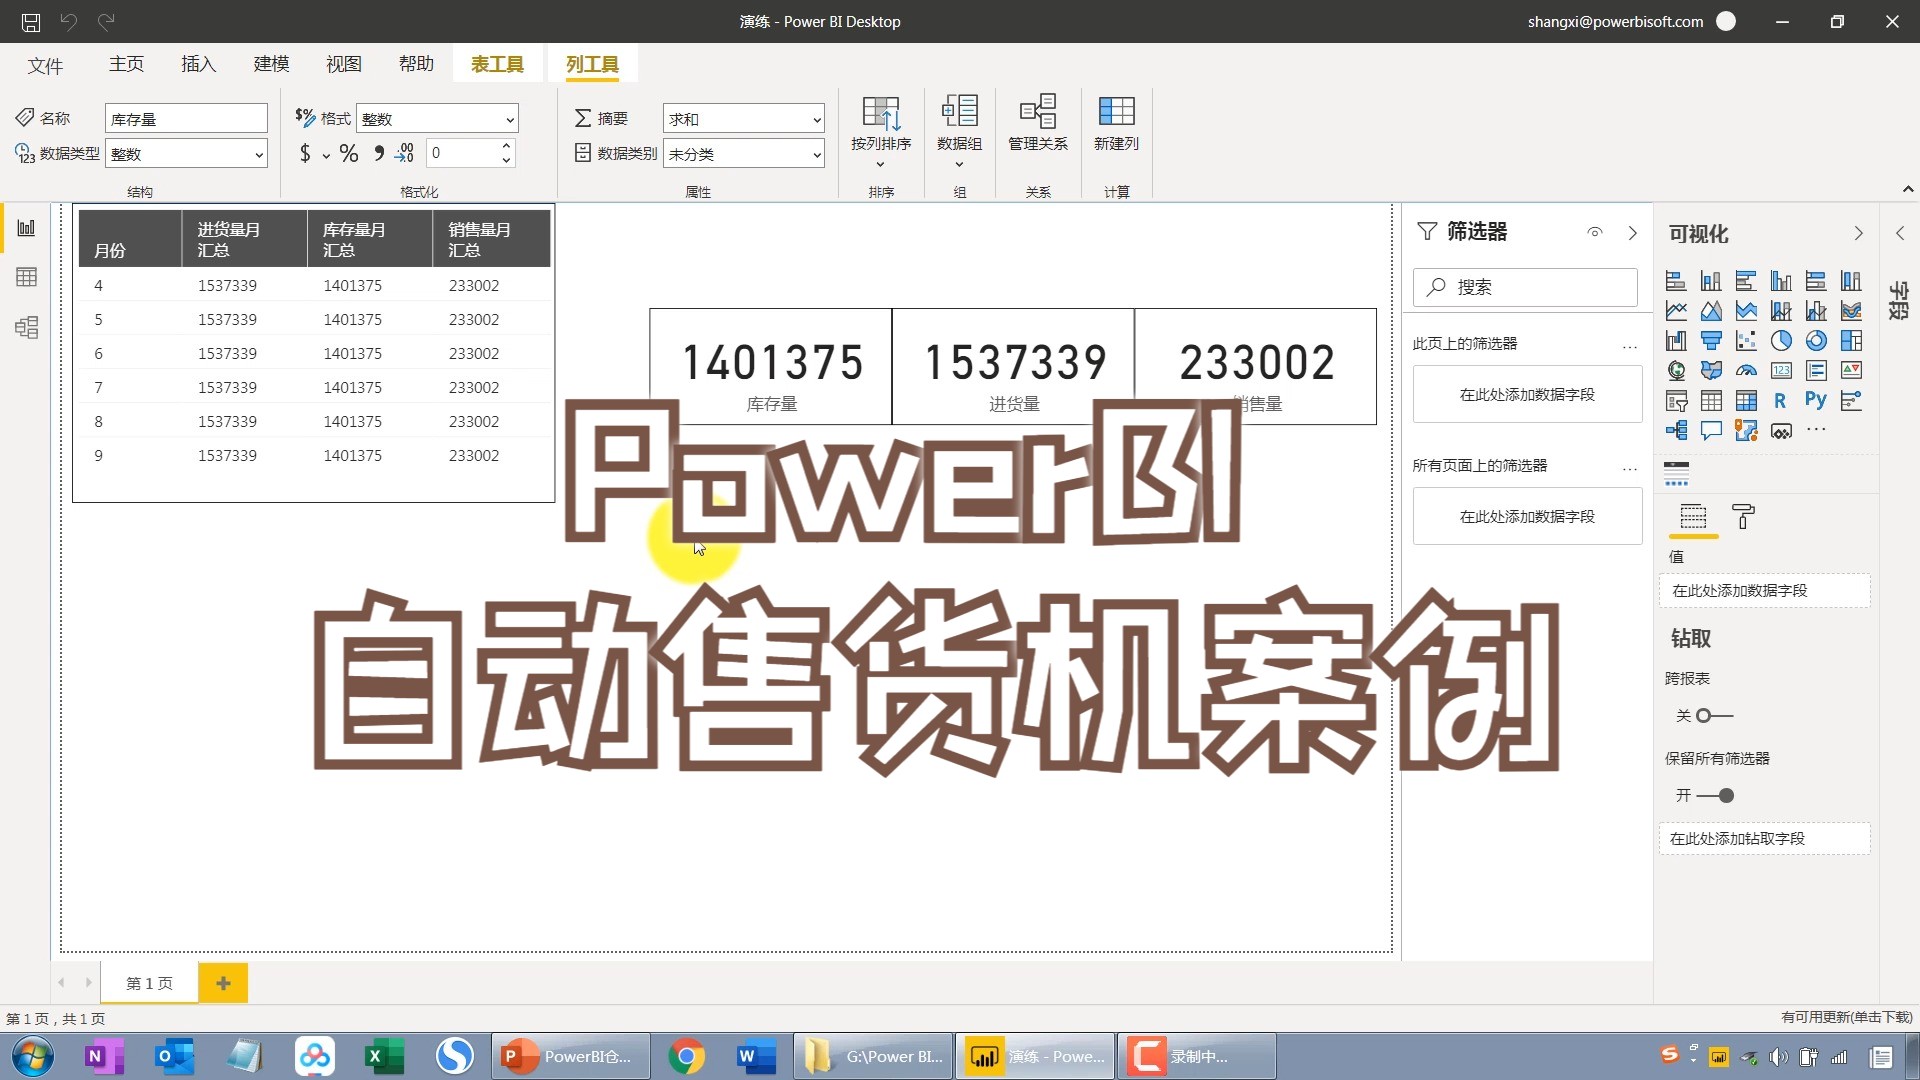Add a new page with the plus button
The height and width of the screenshot is (1080, 1920).
click(x=223, y=983)
